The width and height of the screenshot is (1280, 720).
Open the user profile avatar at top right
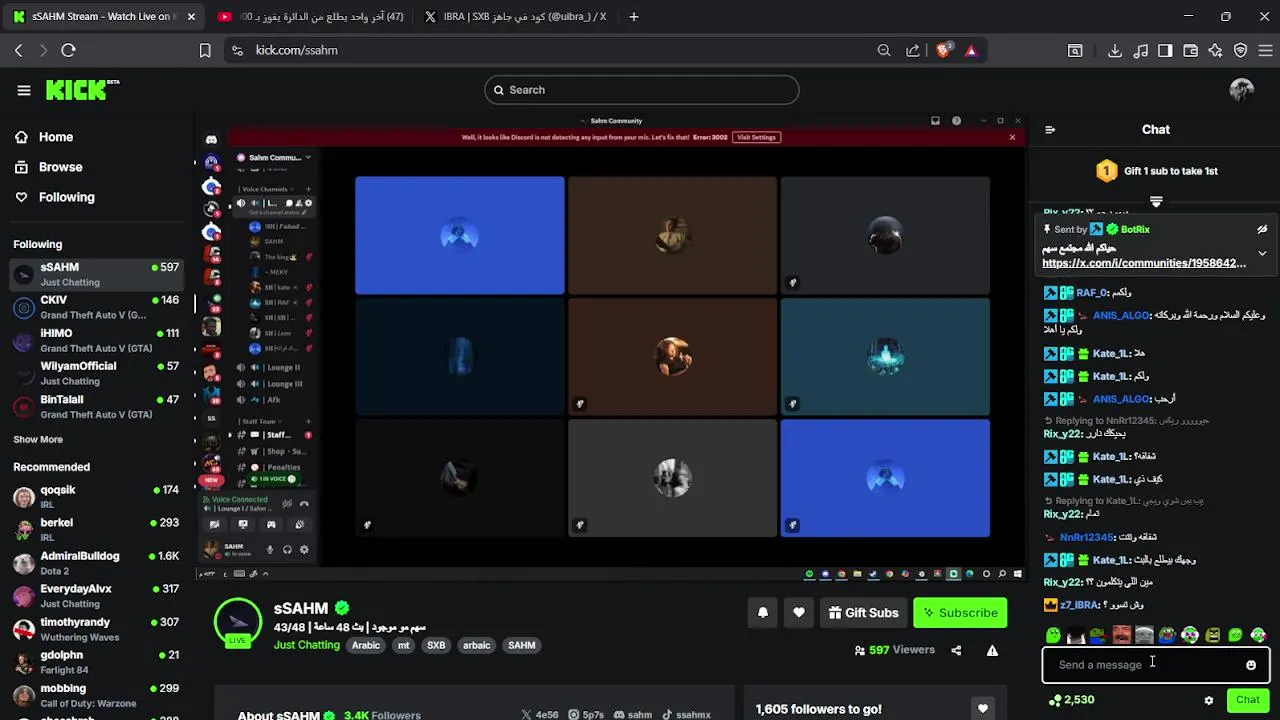pyautogui.click(x=1241, y=90)
